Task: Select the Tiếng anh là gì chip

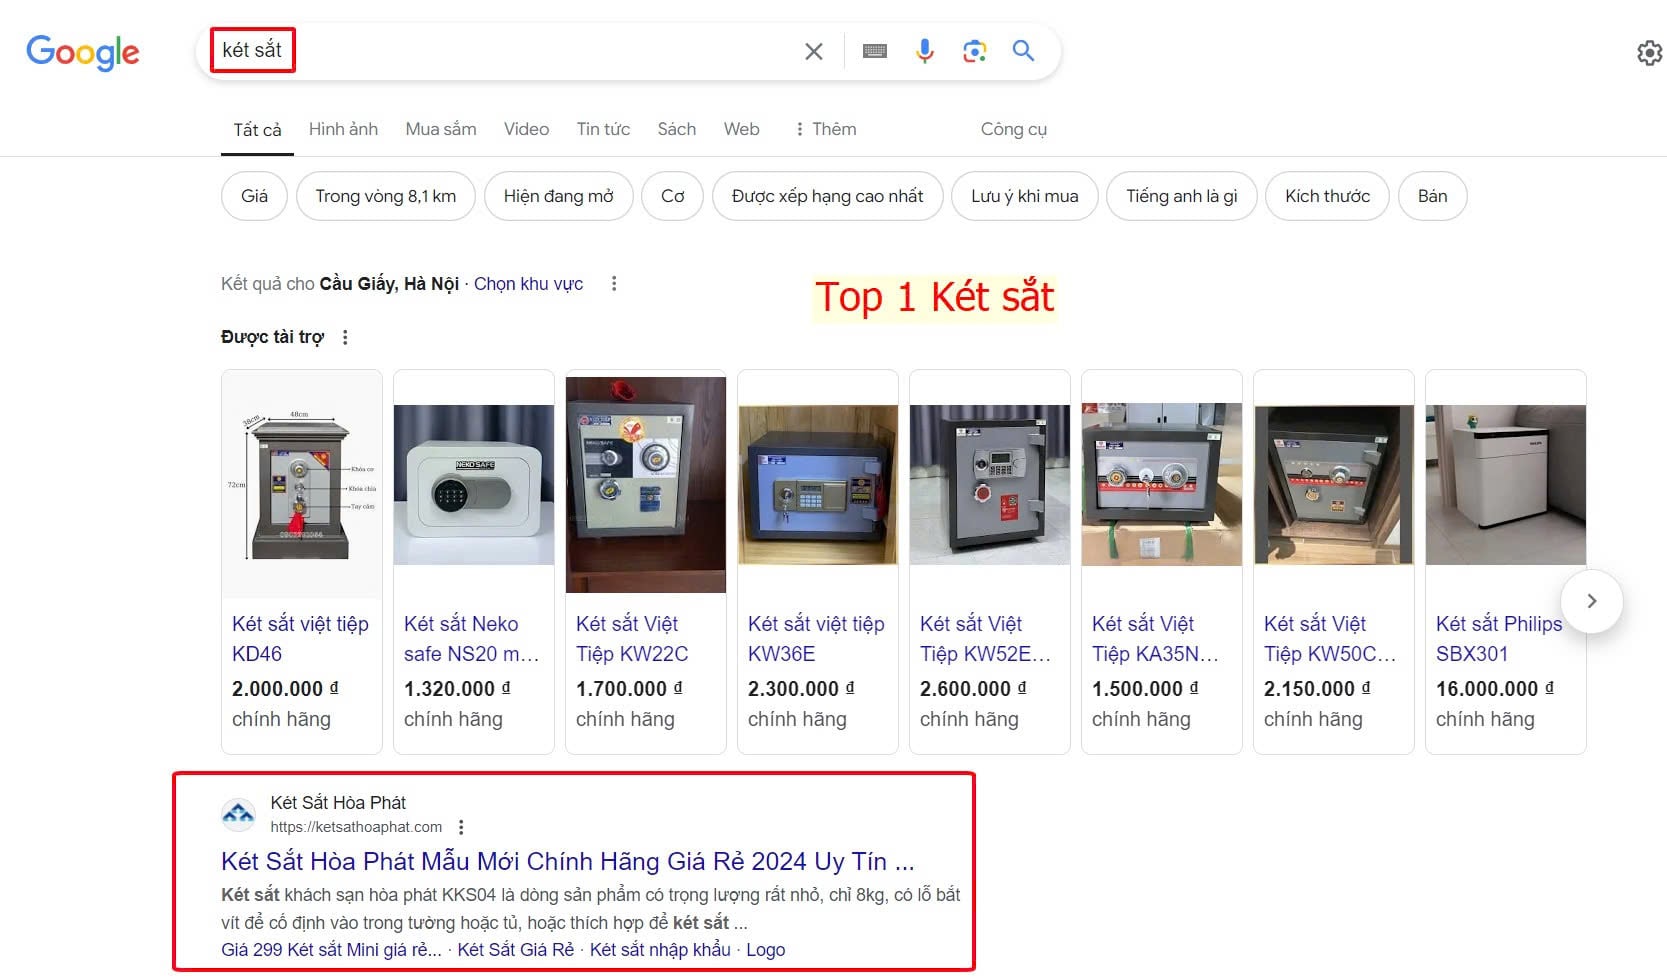Action: point(1181,196)
